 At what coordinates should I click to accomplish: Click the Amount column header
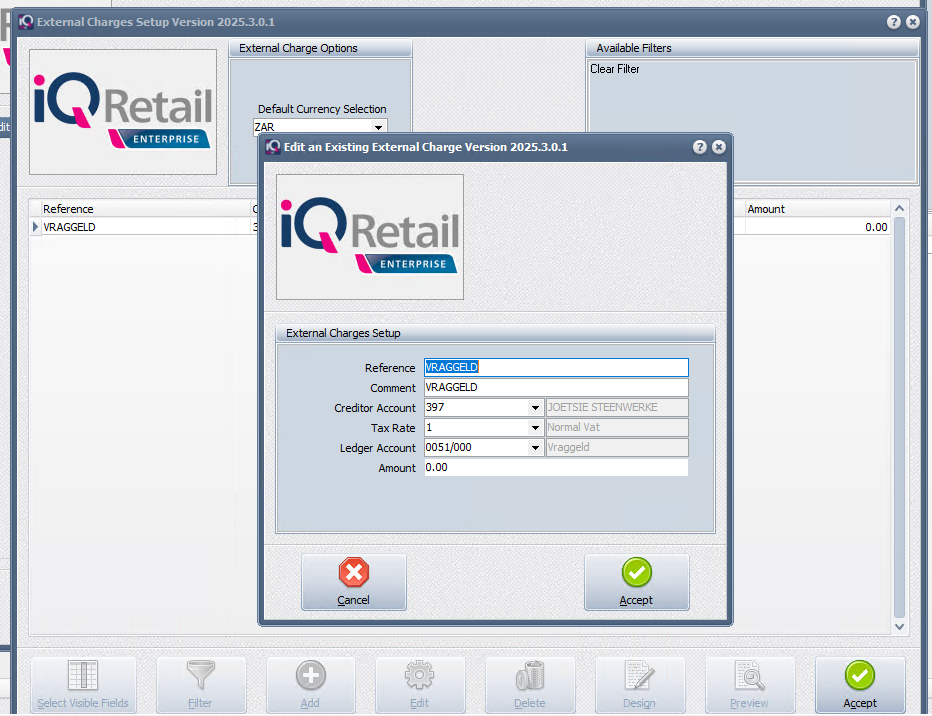(817, 209)
